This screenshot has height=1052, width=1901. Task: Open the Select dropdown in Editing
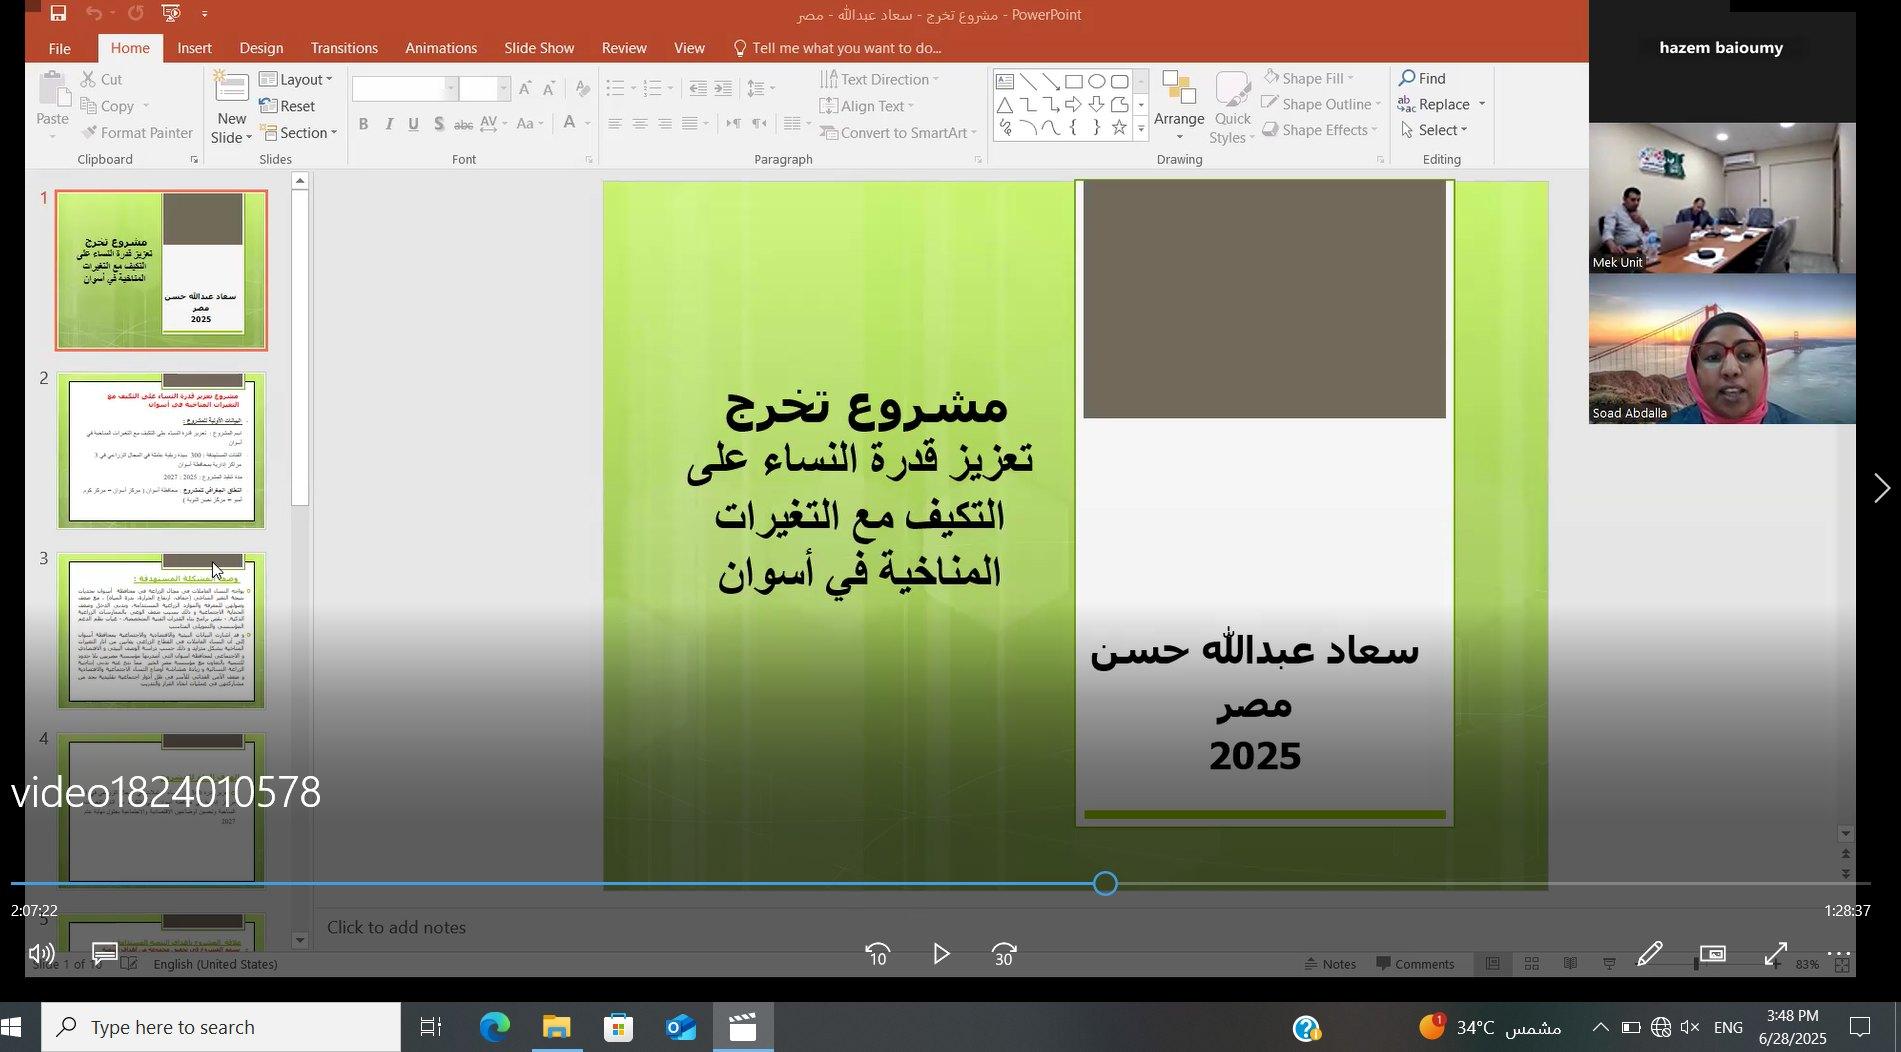pos(1434,130)
